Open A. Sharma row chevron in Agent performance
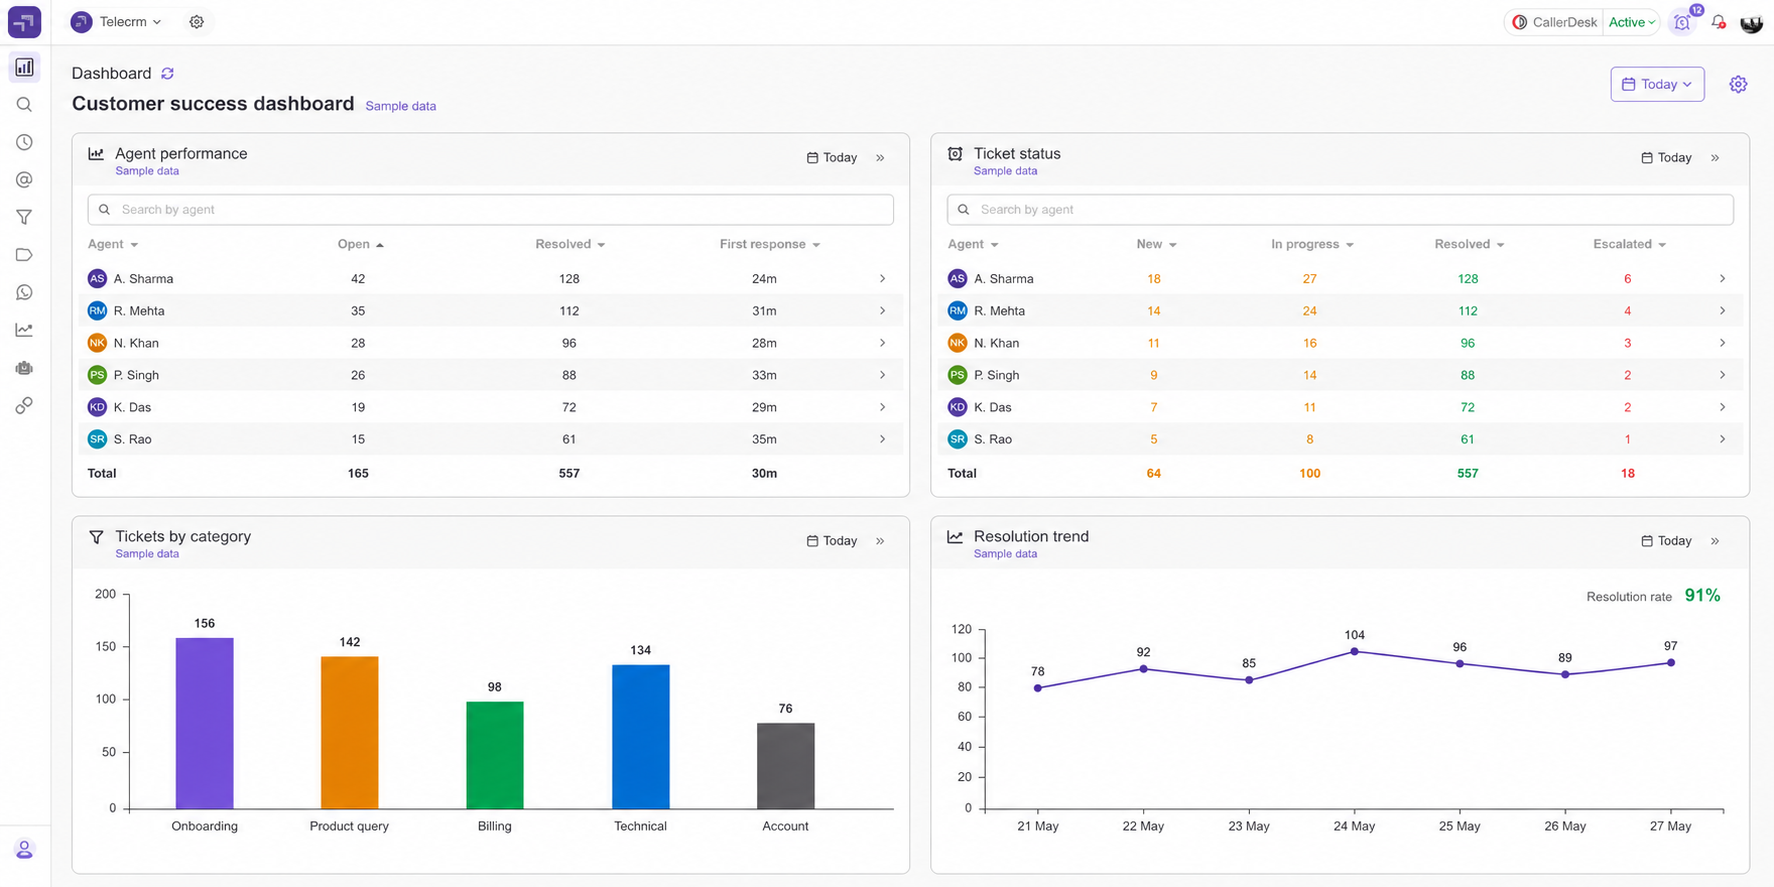Screen dimensions: 1774x887 882,279
